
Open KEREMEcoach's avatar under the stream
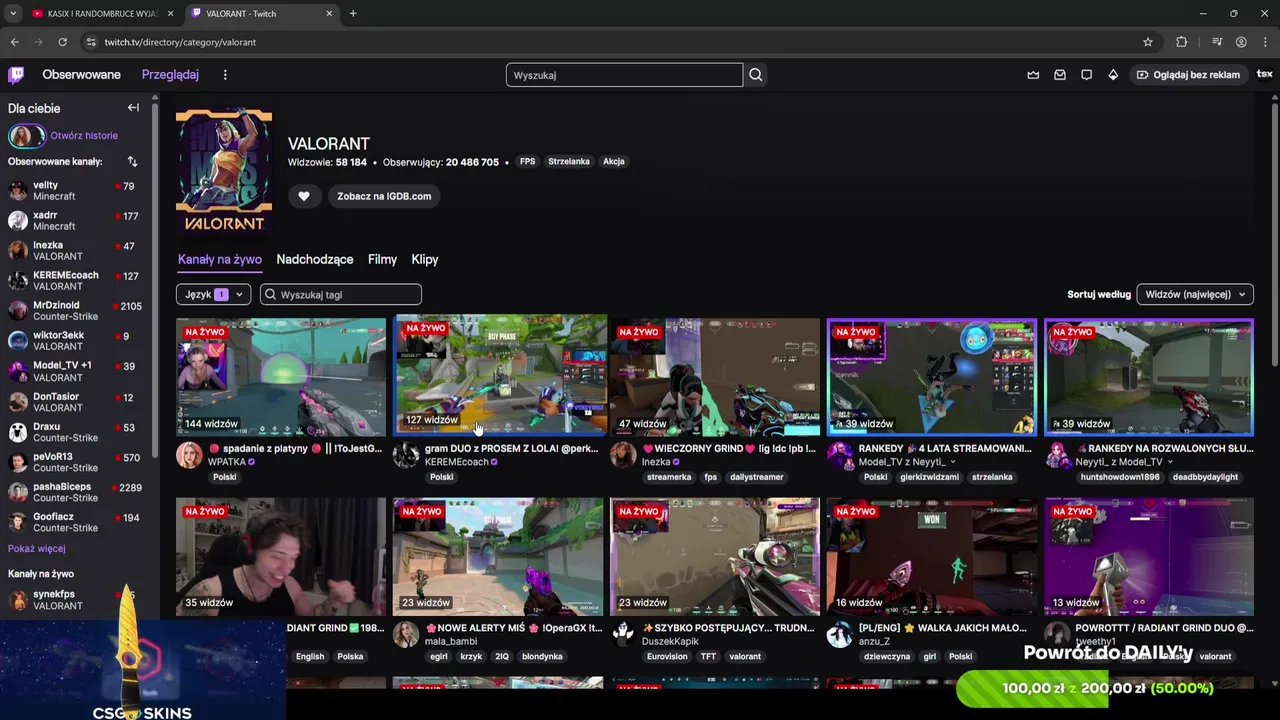tap(406, 455)
